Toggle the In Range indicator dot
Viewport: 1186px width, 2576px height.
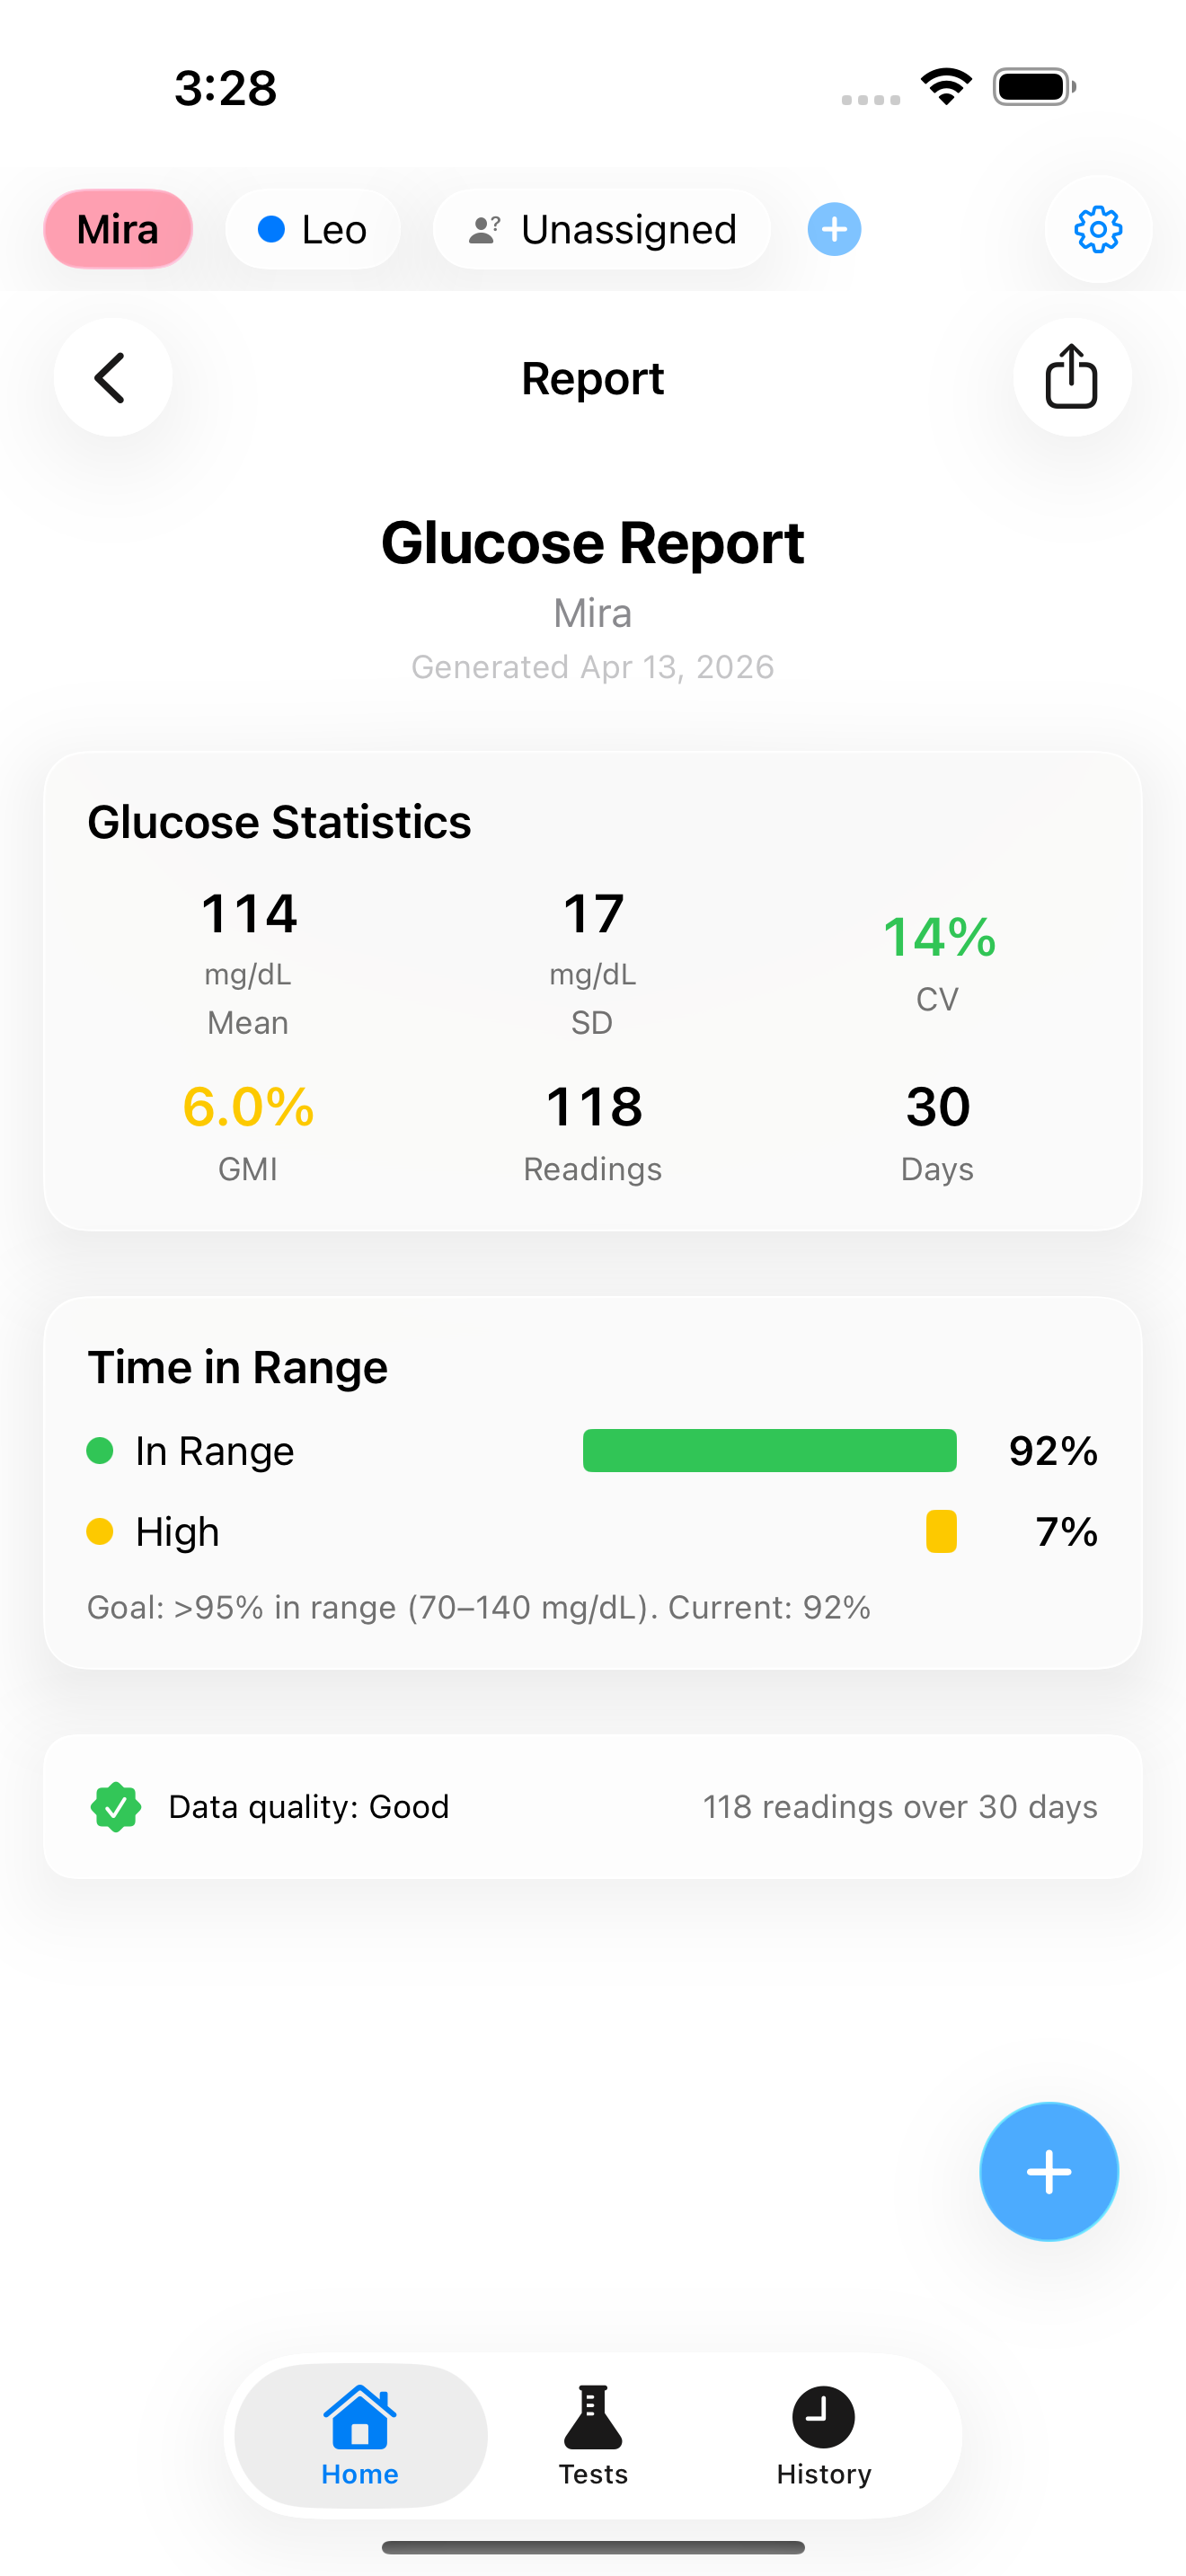(100, 1450)
